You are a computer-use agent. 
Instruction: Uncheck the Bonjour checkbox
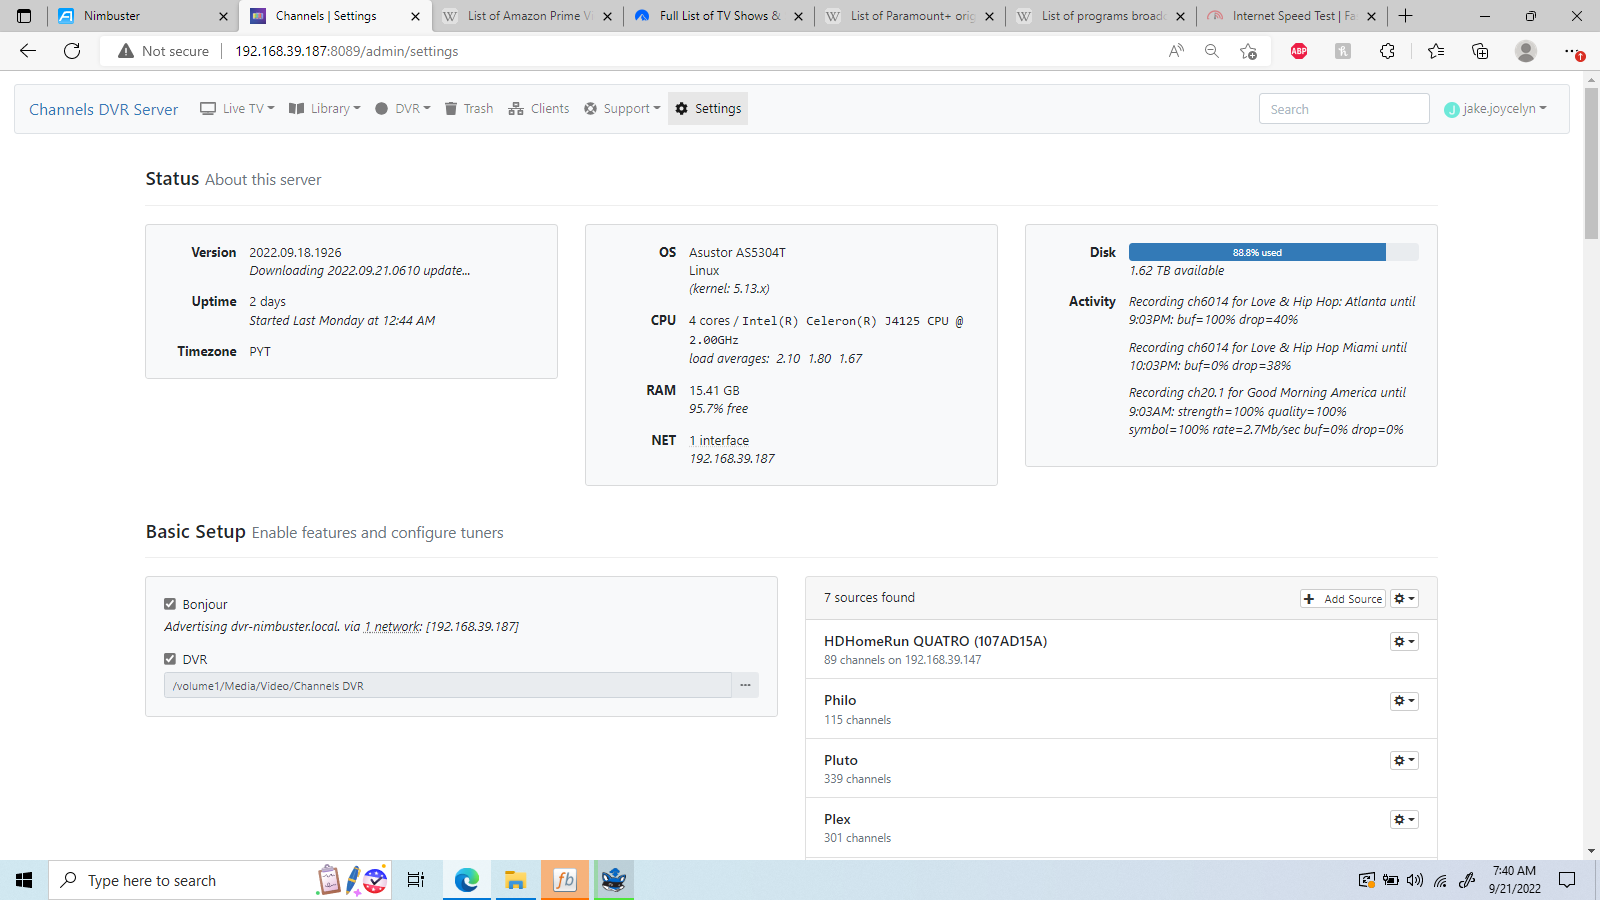170,604
